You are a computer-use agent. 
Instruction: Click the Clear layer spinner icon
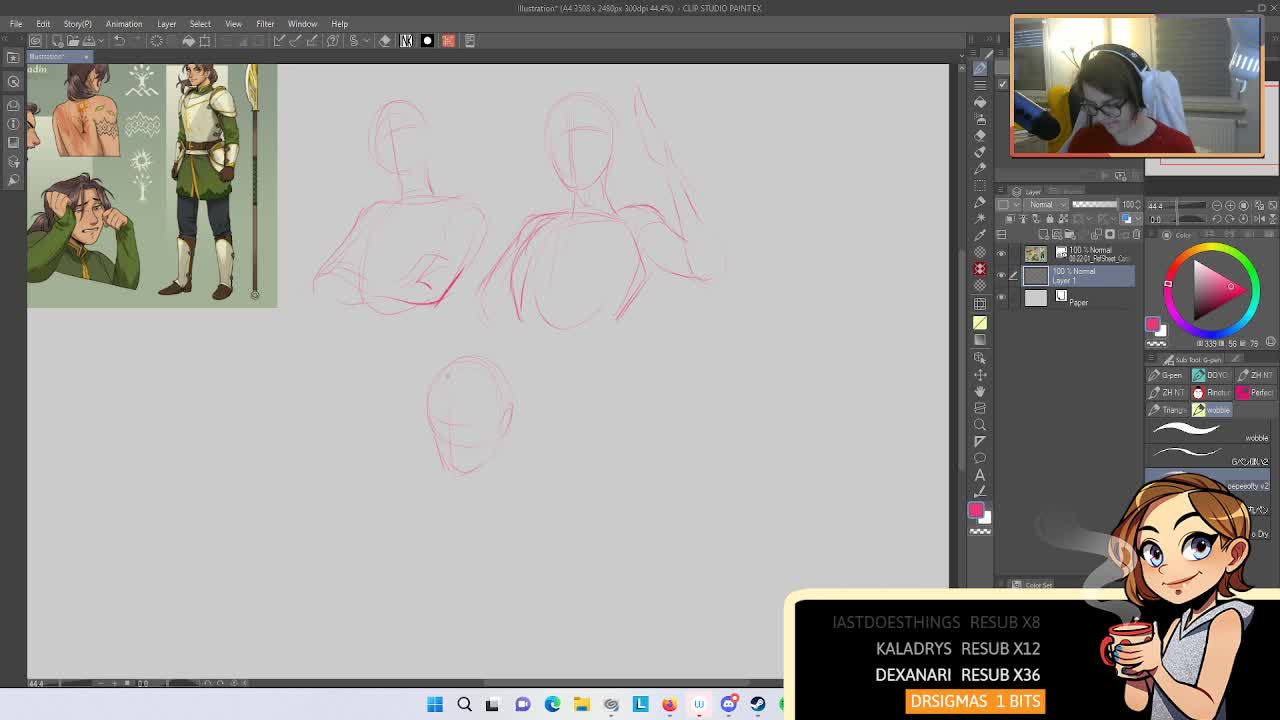pyautogui.click(x=156, y=41)
